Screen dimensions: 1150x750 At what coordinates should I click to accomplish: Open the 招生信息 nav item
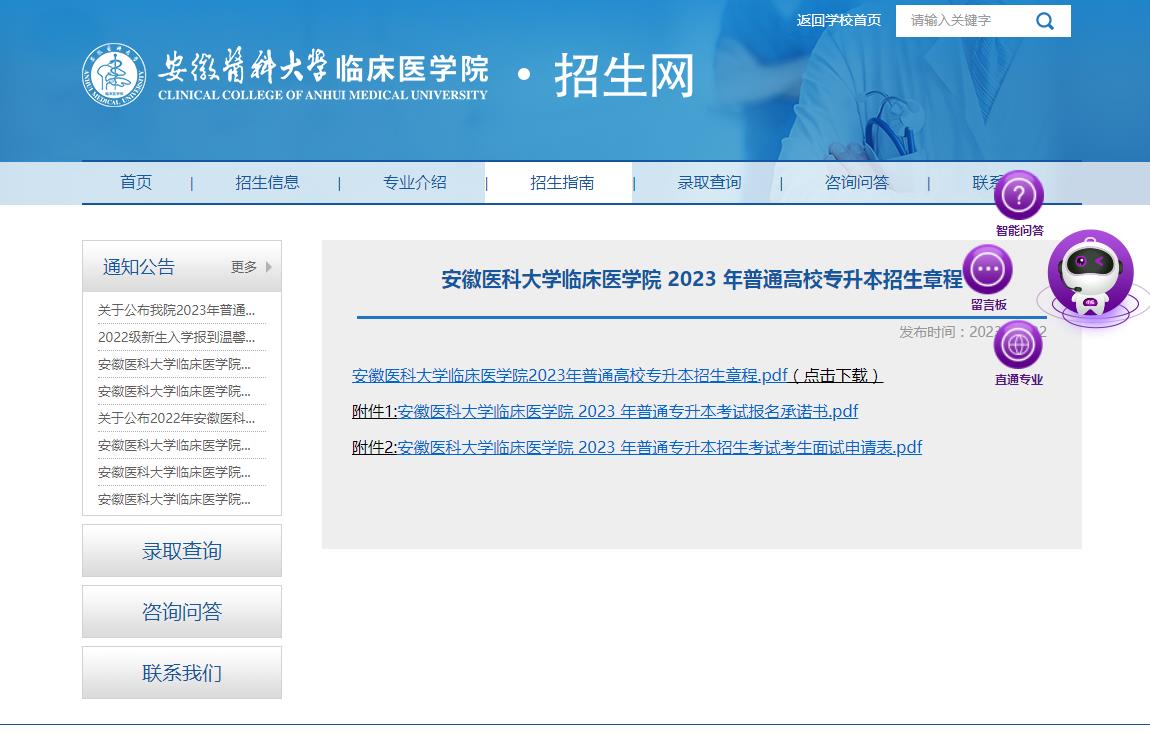pyautogui.click(x=267, y=183)
